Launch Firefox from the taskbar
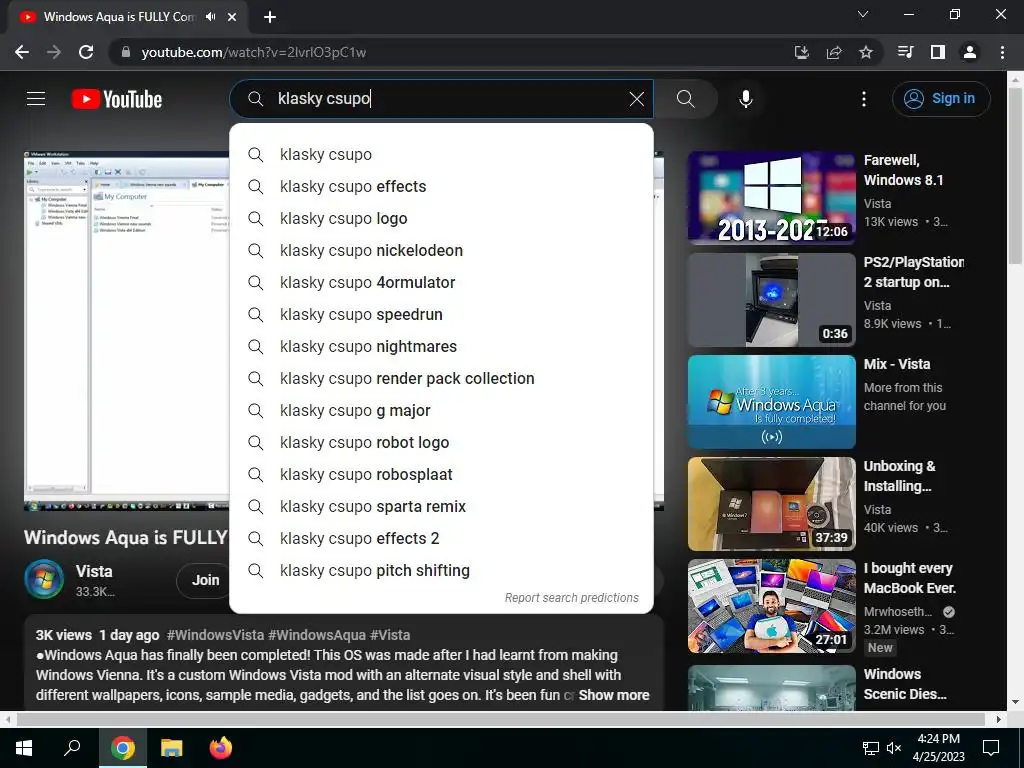Screen dimensions: 1024x768 [221, 748]
